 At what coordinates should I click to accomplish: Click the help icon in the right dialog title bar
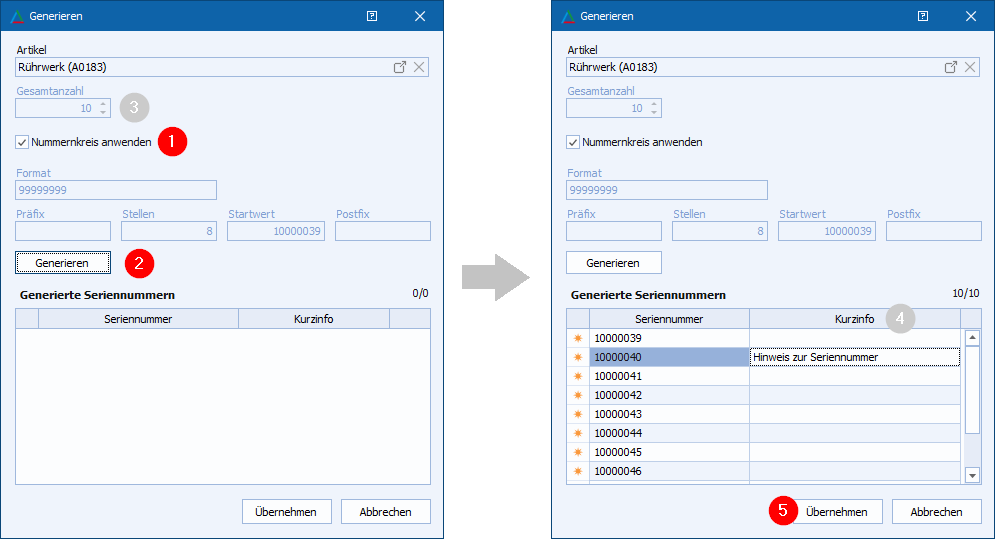tap(923, 17)
